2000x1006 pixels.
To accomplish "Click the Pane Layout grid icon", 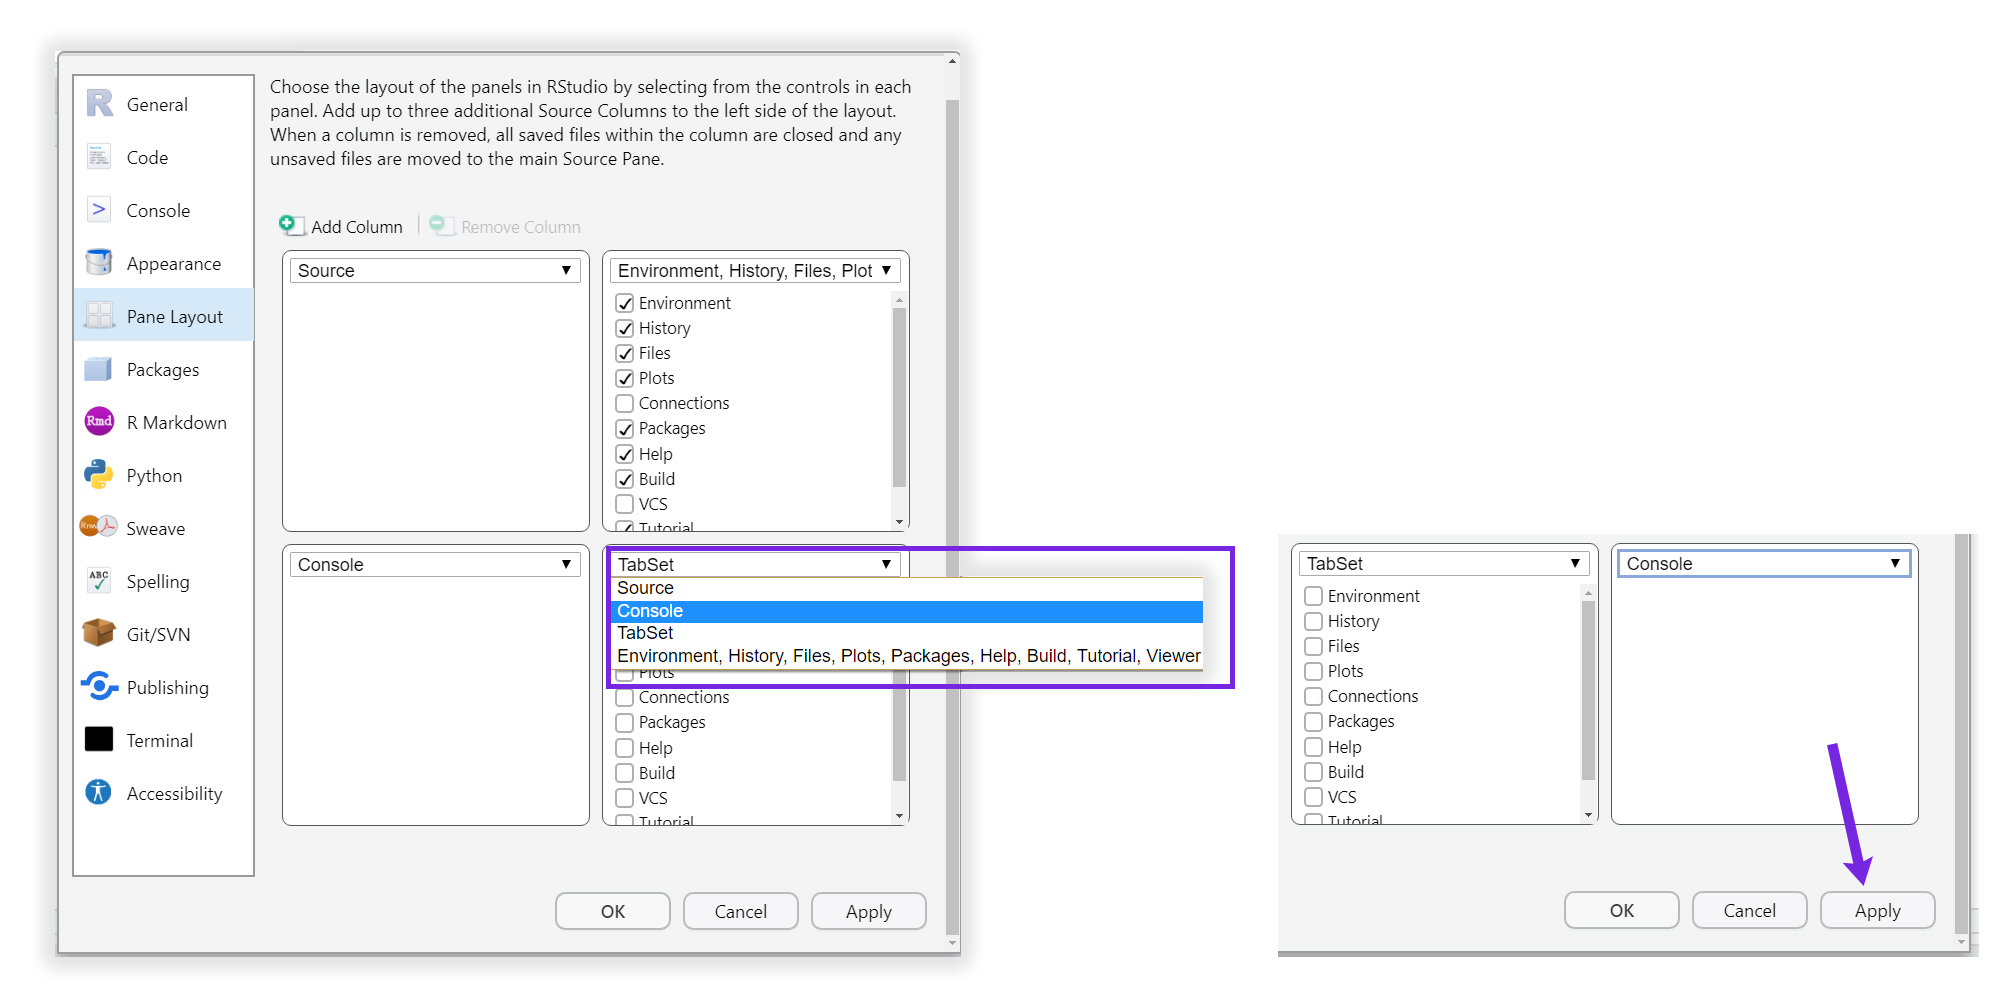I will [99, 315].
